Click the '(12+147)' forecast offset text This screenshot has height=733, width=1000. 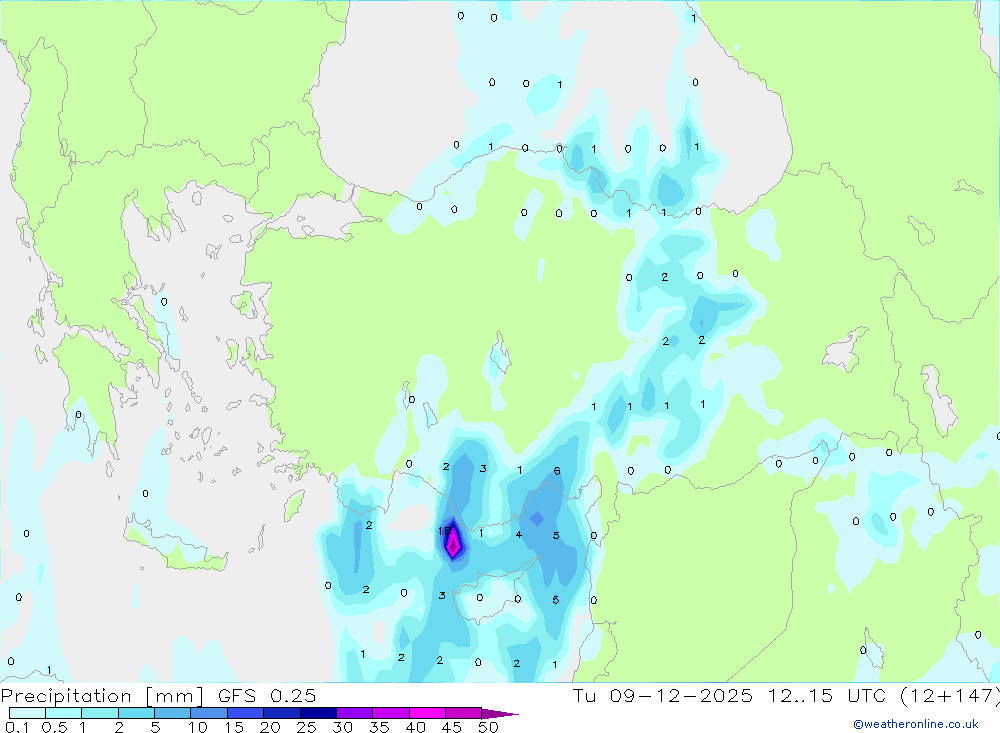[x=950, y=696]
